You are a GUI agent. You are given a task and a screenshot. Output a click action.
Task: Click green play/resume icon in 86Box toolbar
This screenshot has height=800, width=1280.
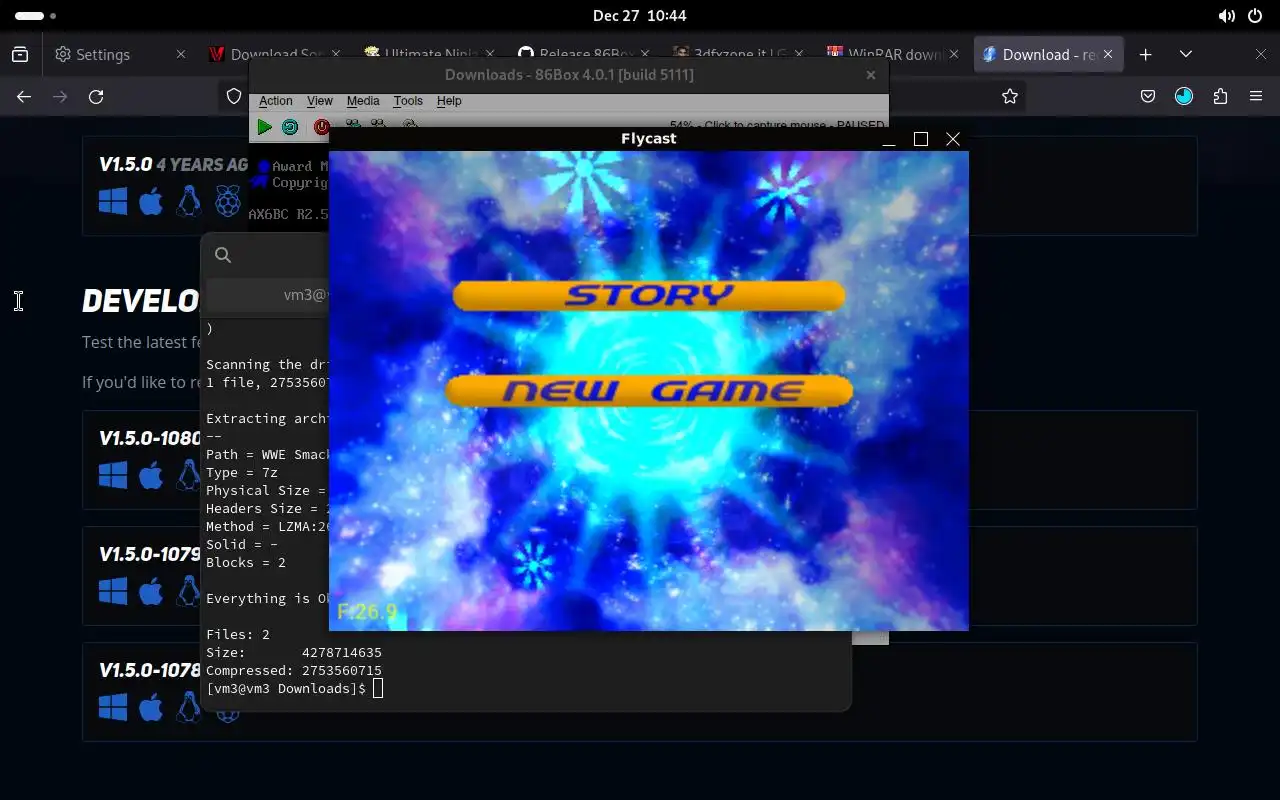[x=264, y=127]
